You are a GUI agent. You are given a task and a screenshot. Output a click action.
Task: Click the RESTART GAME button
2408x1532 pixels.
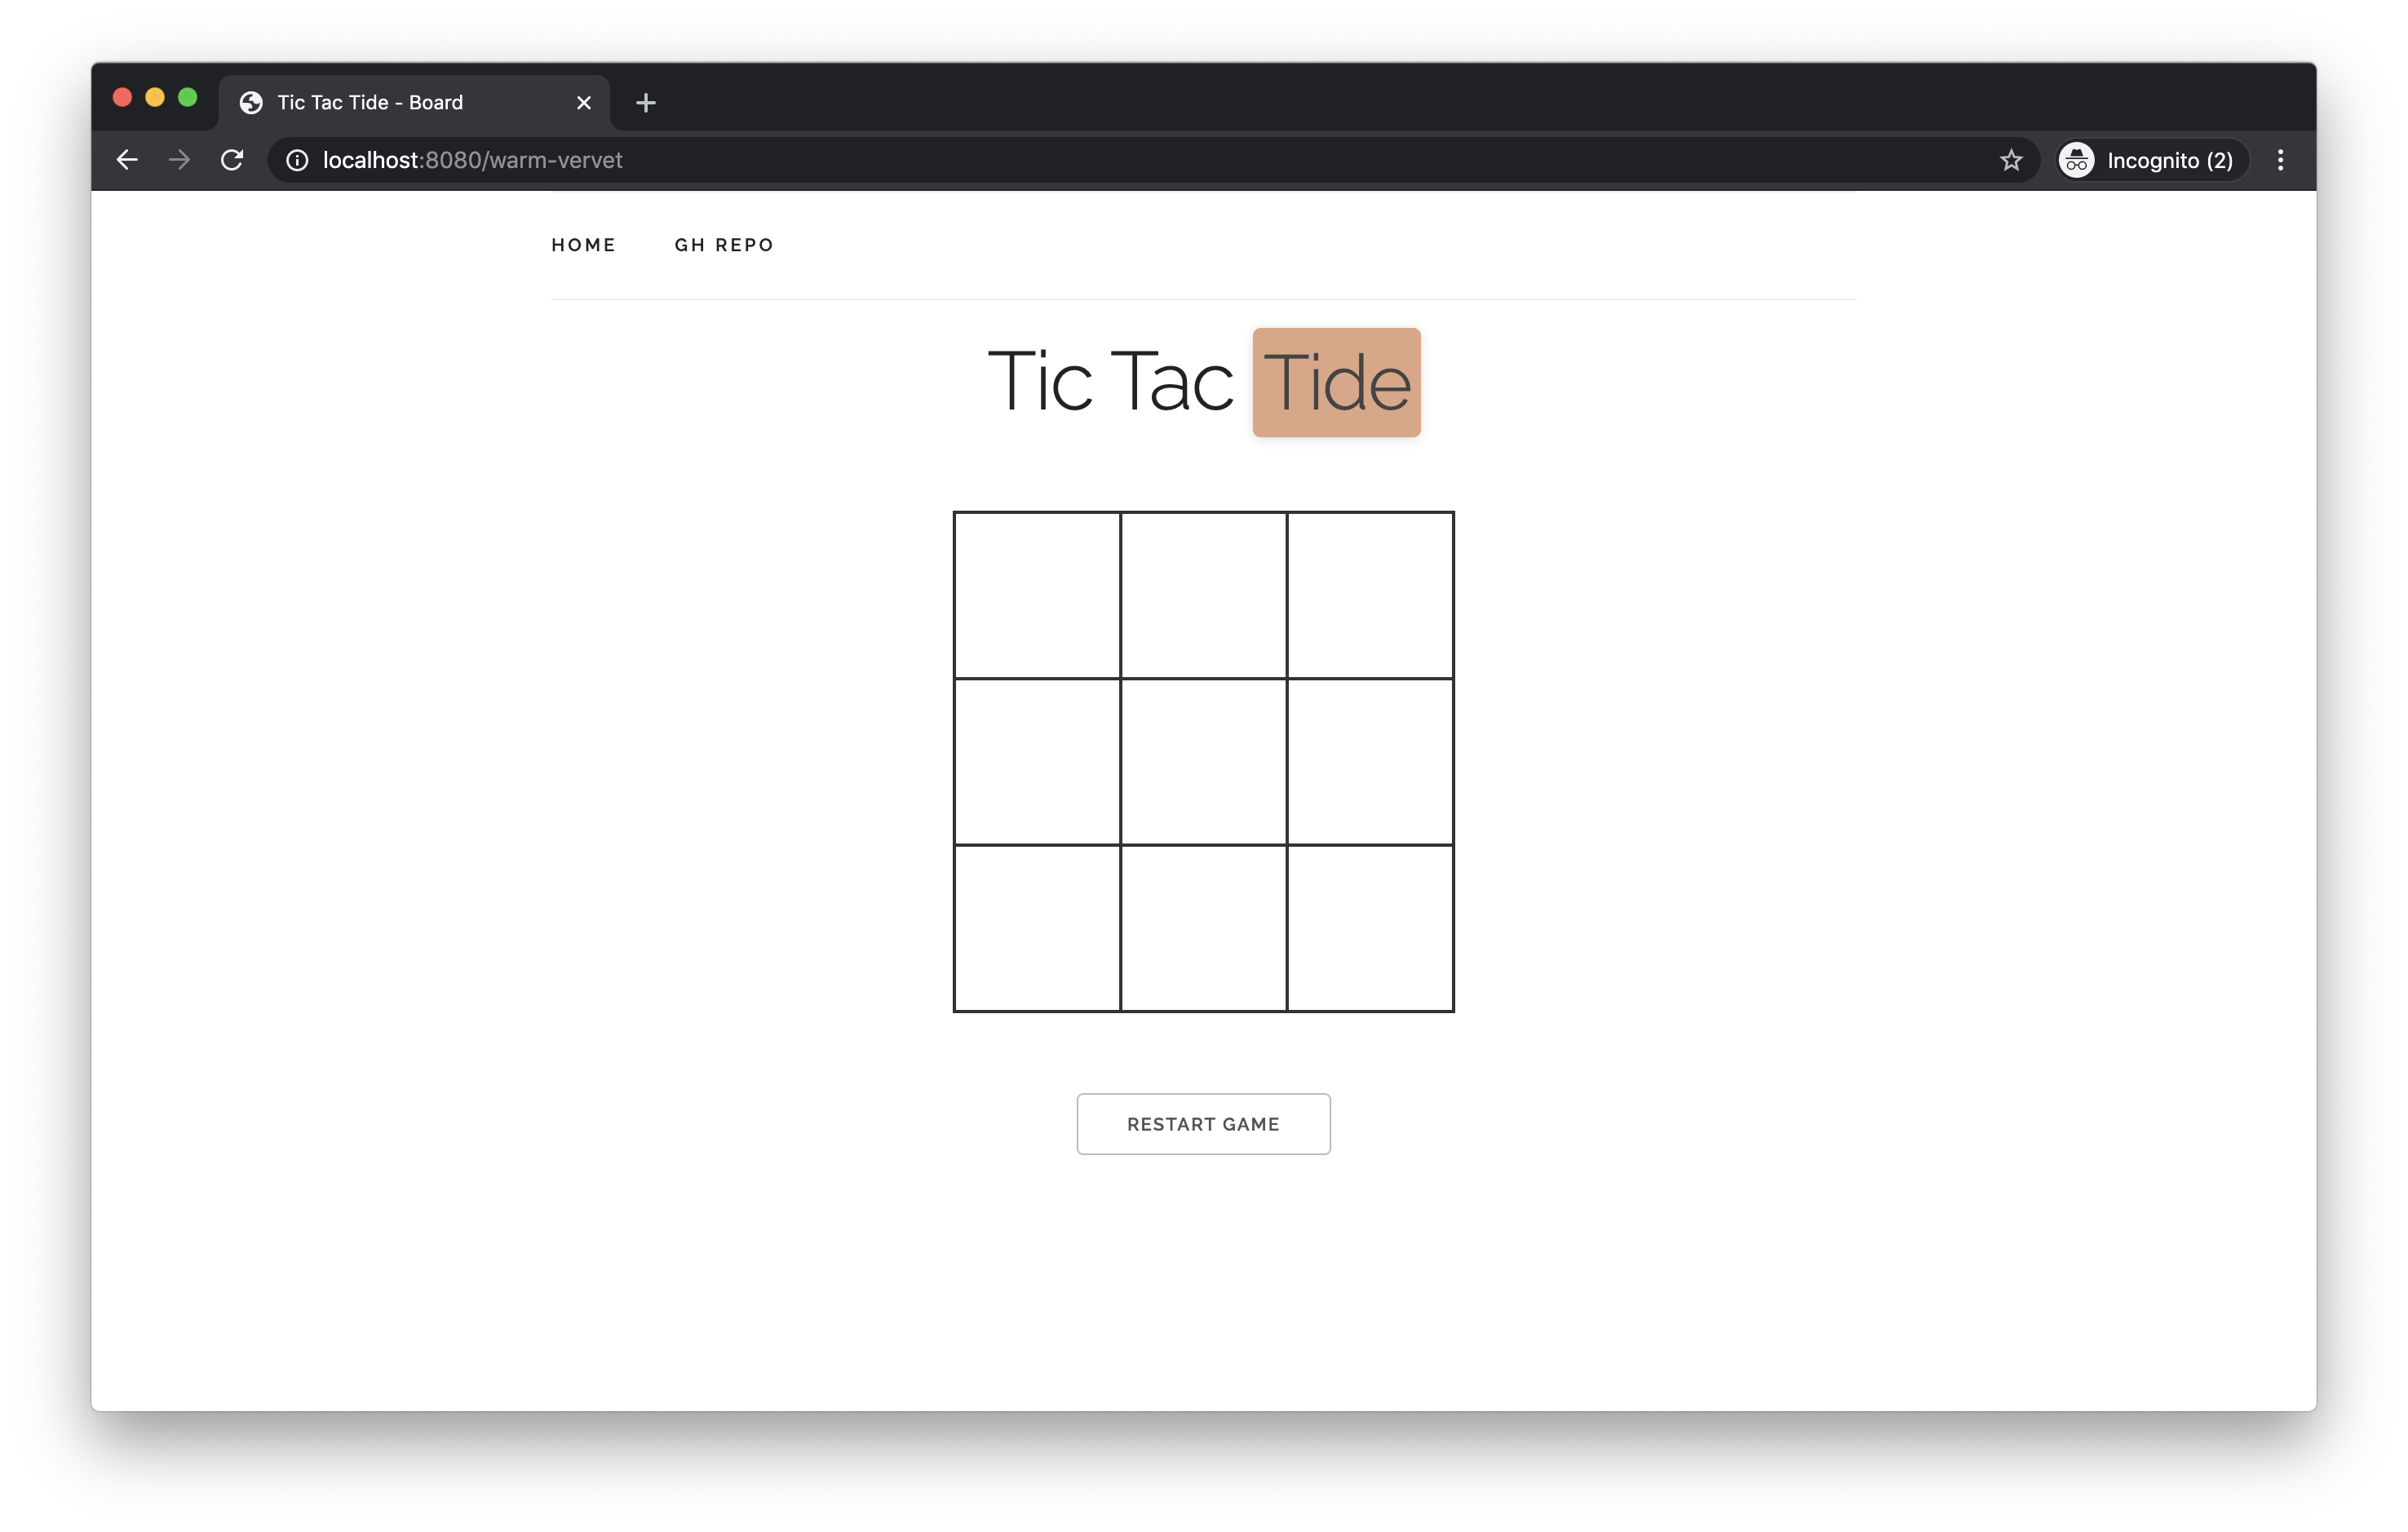(1204, 1124)
